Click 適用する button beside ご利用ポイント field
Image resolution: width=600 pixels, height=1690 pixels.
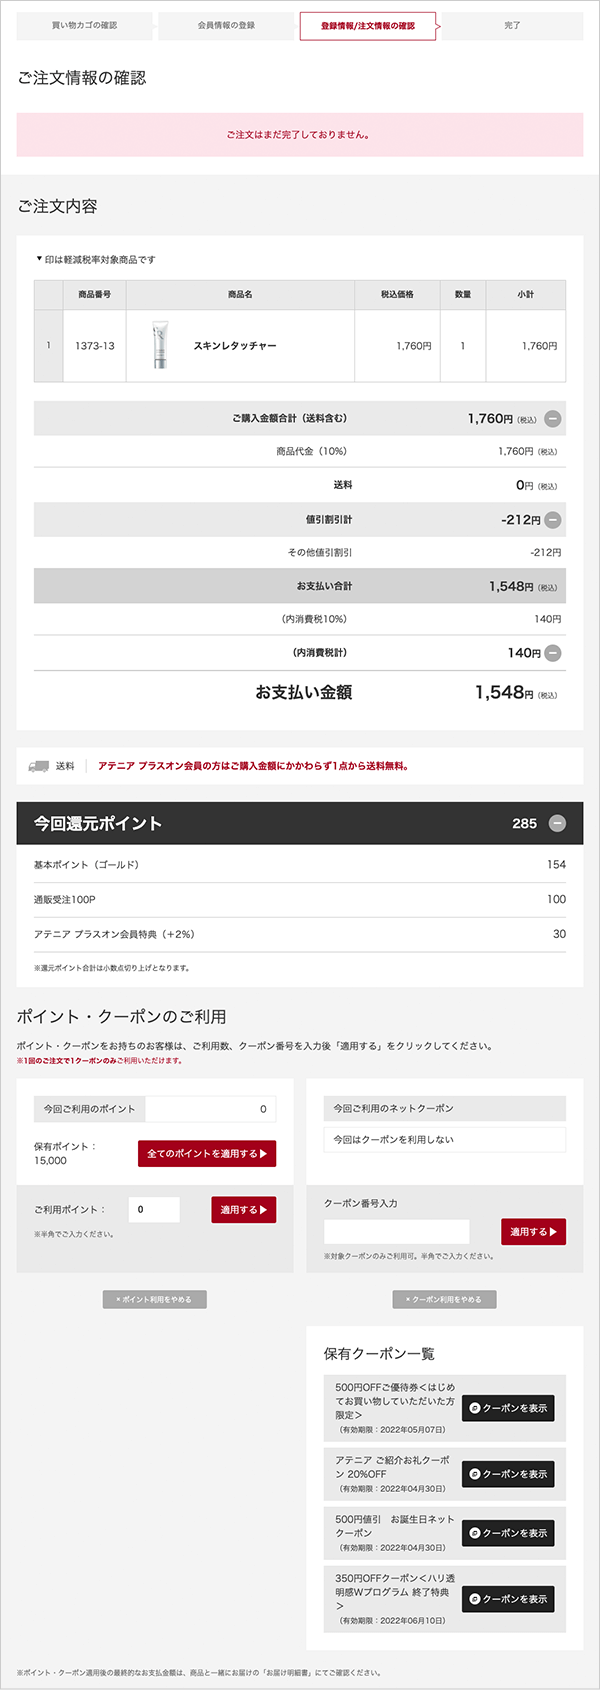click(243, 1210)
